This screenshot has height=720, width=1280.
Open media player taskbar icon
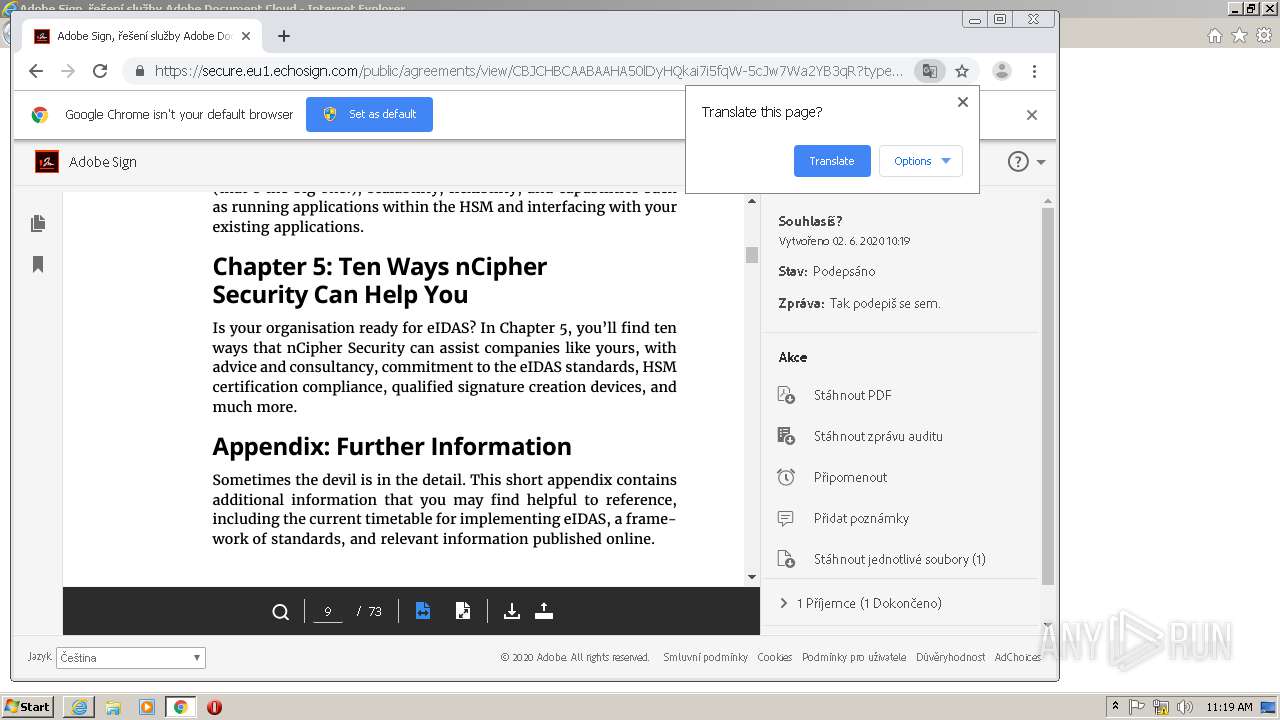coord(147,707)
